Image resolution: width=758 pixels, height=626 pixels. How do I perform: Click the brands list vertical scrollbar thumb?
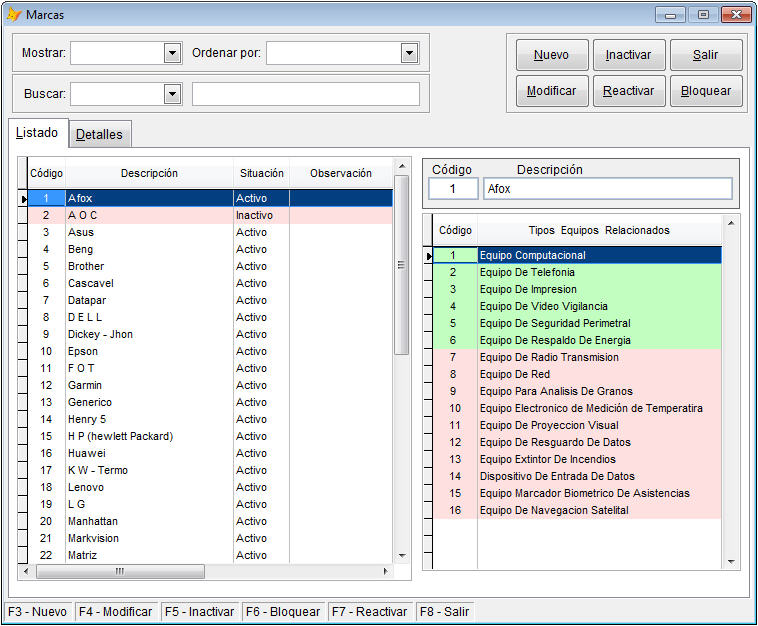401,265
